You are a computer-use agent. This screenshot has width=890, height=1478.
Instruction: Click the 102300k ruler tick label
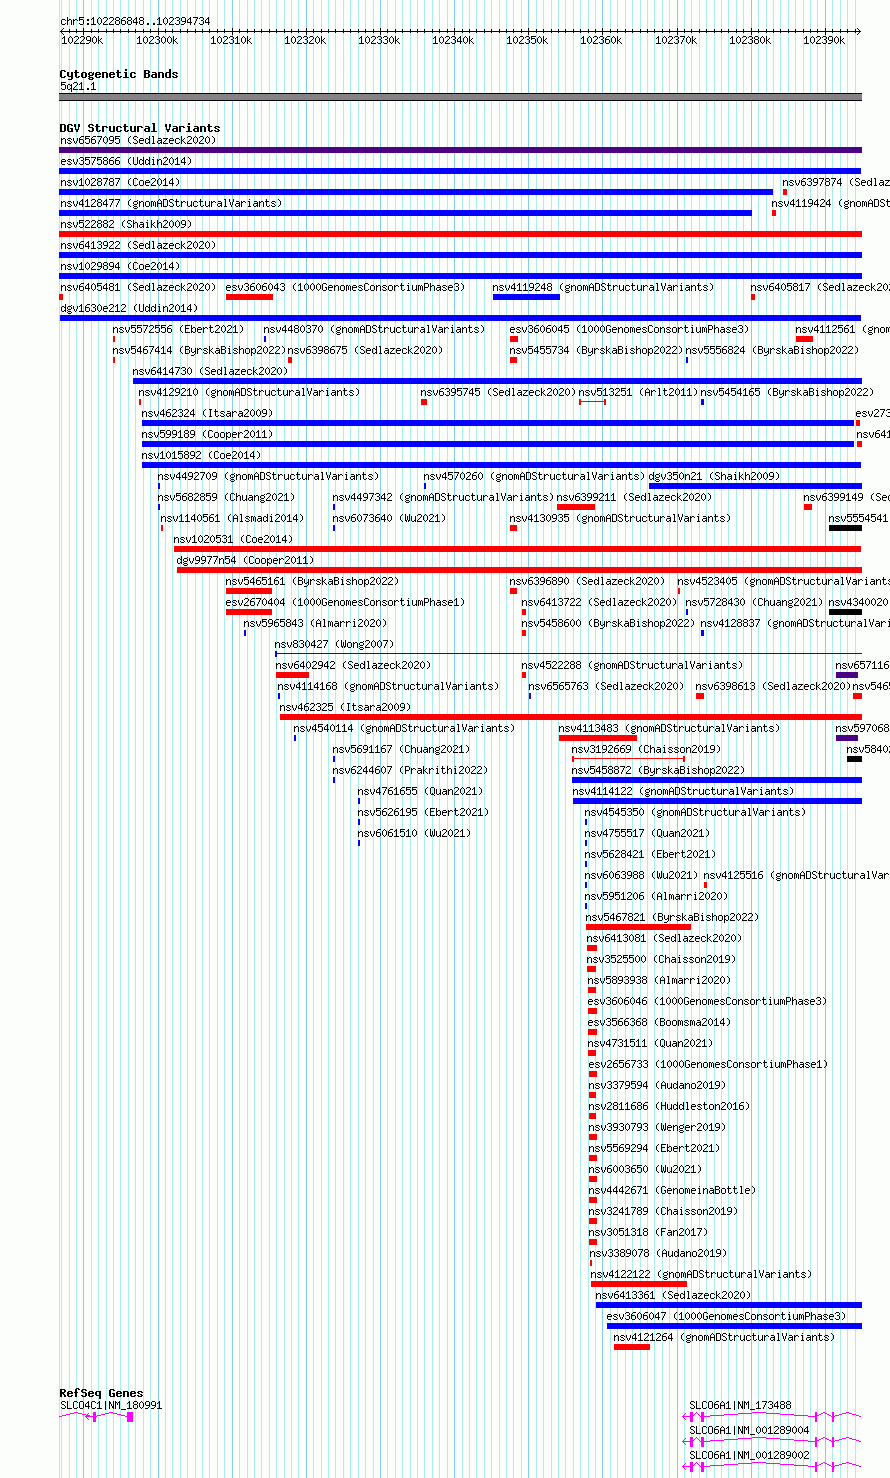pos(156,40)
